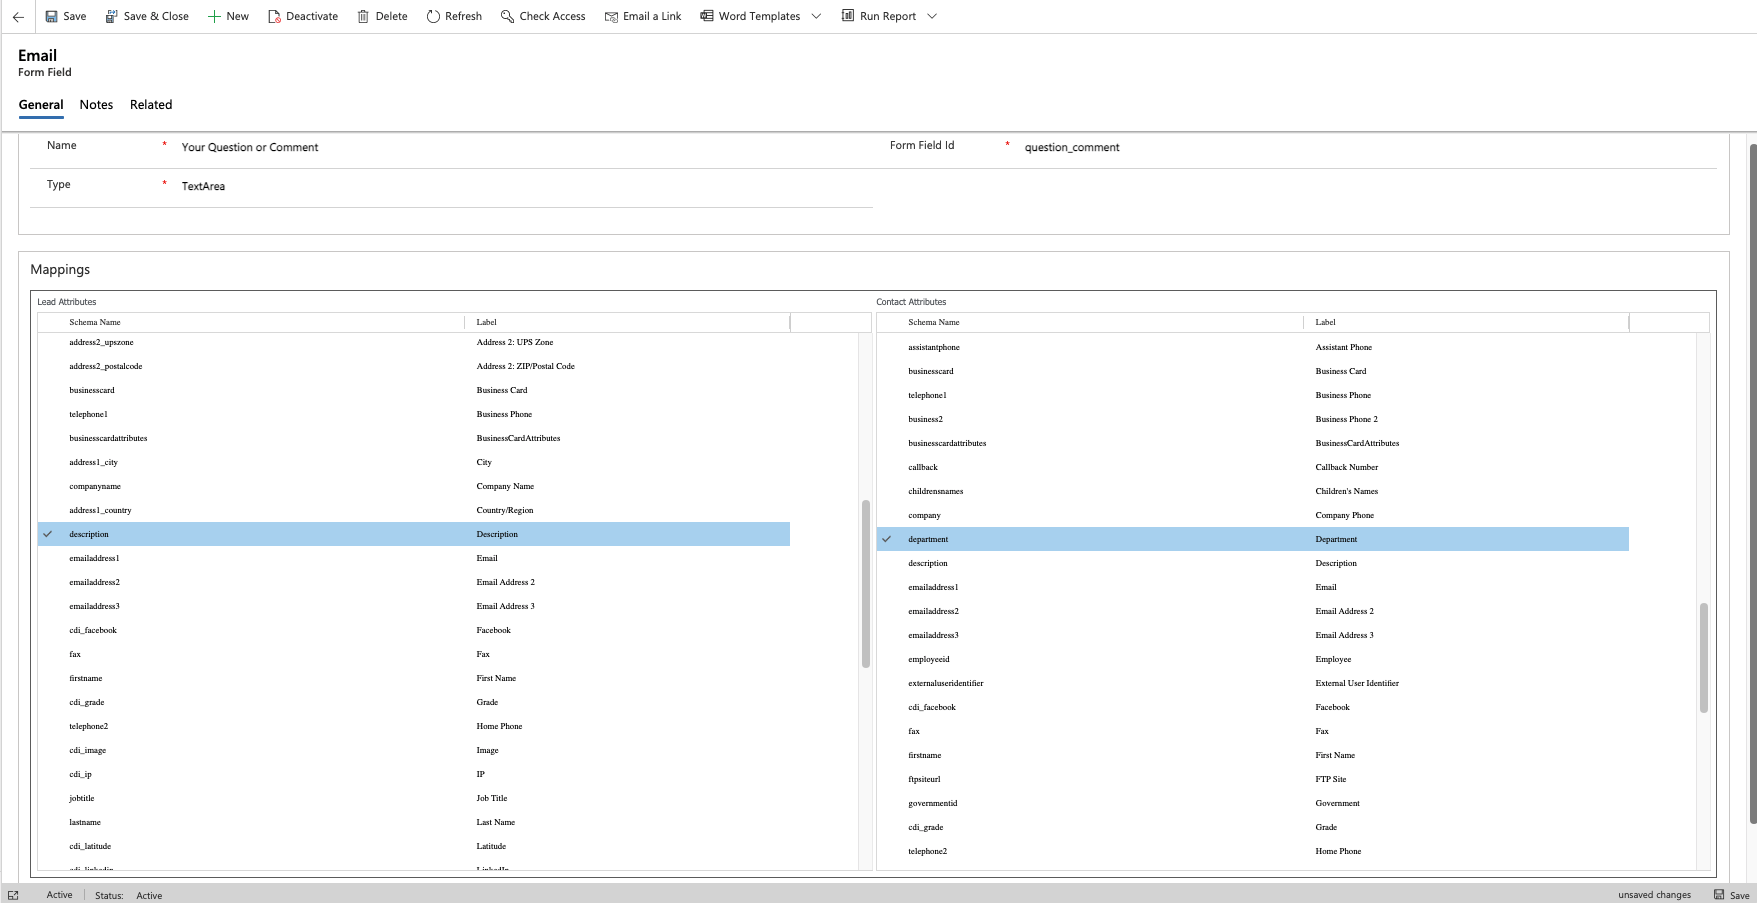The width and height of the screenshot is (1757, 903).
Task: Switch to the Notes tab
Action: pos(96,104)
